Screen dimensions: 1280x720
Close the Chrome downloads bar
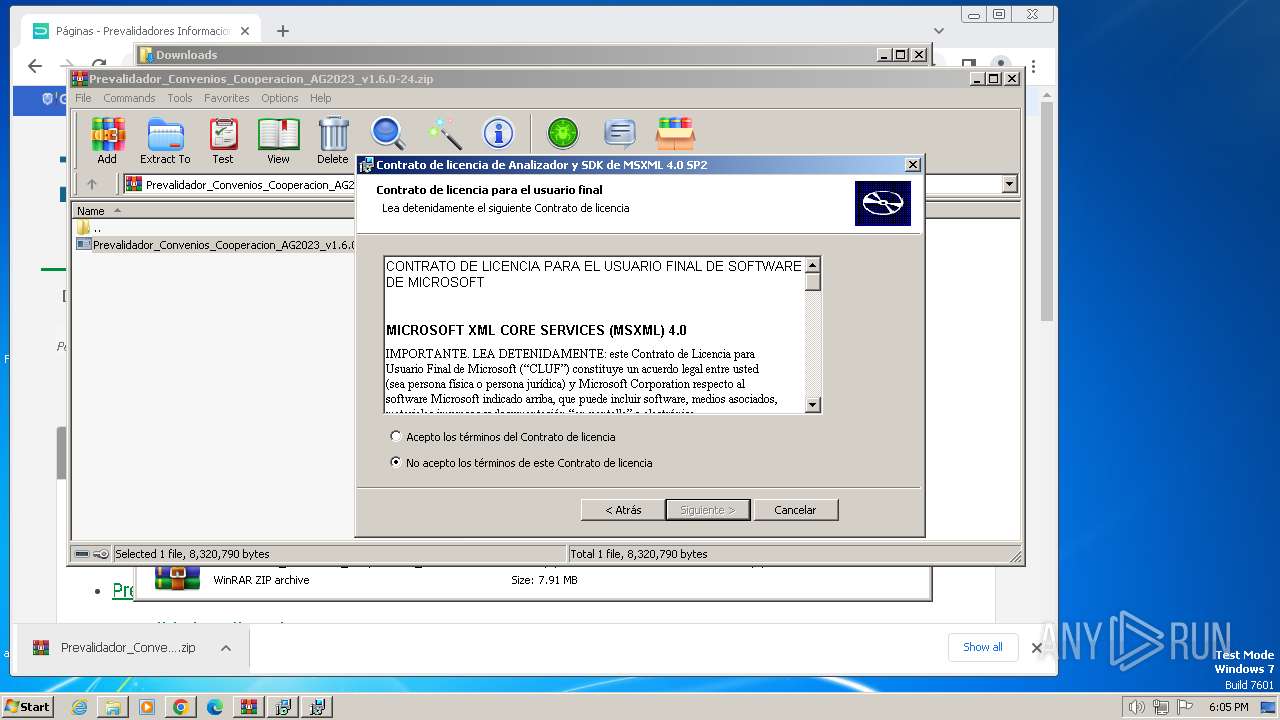point(1037,648)
